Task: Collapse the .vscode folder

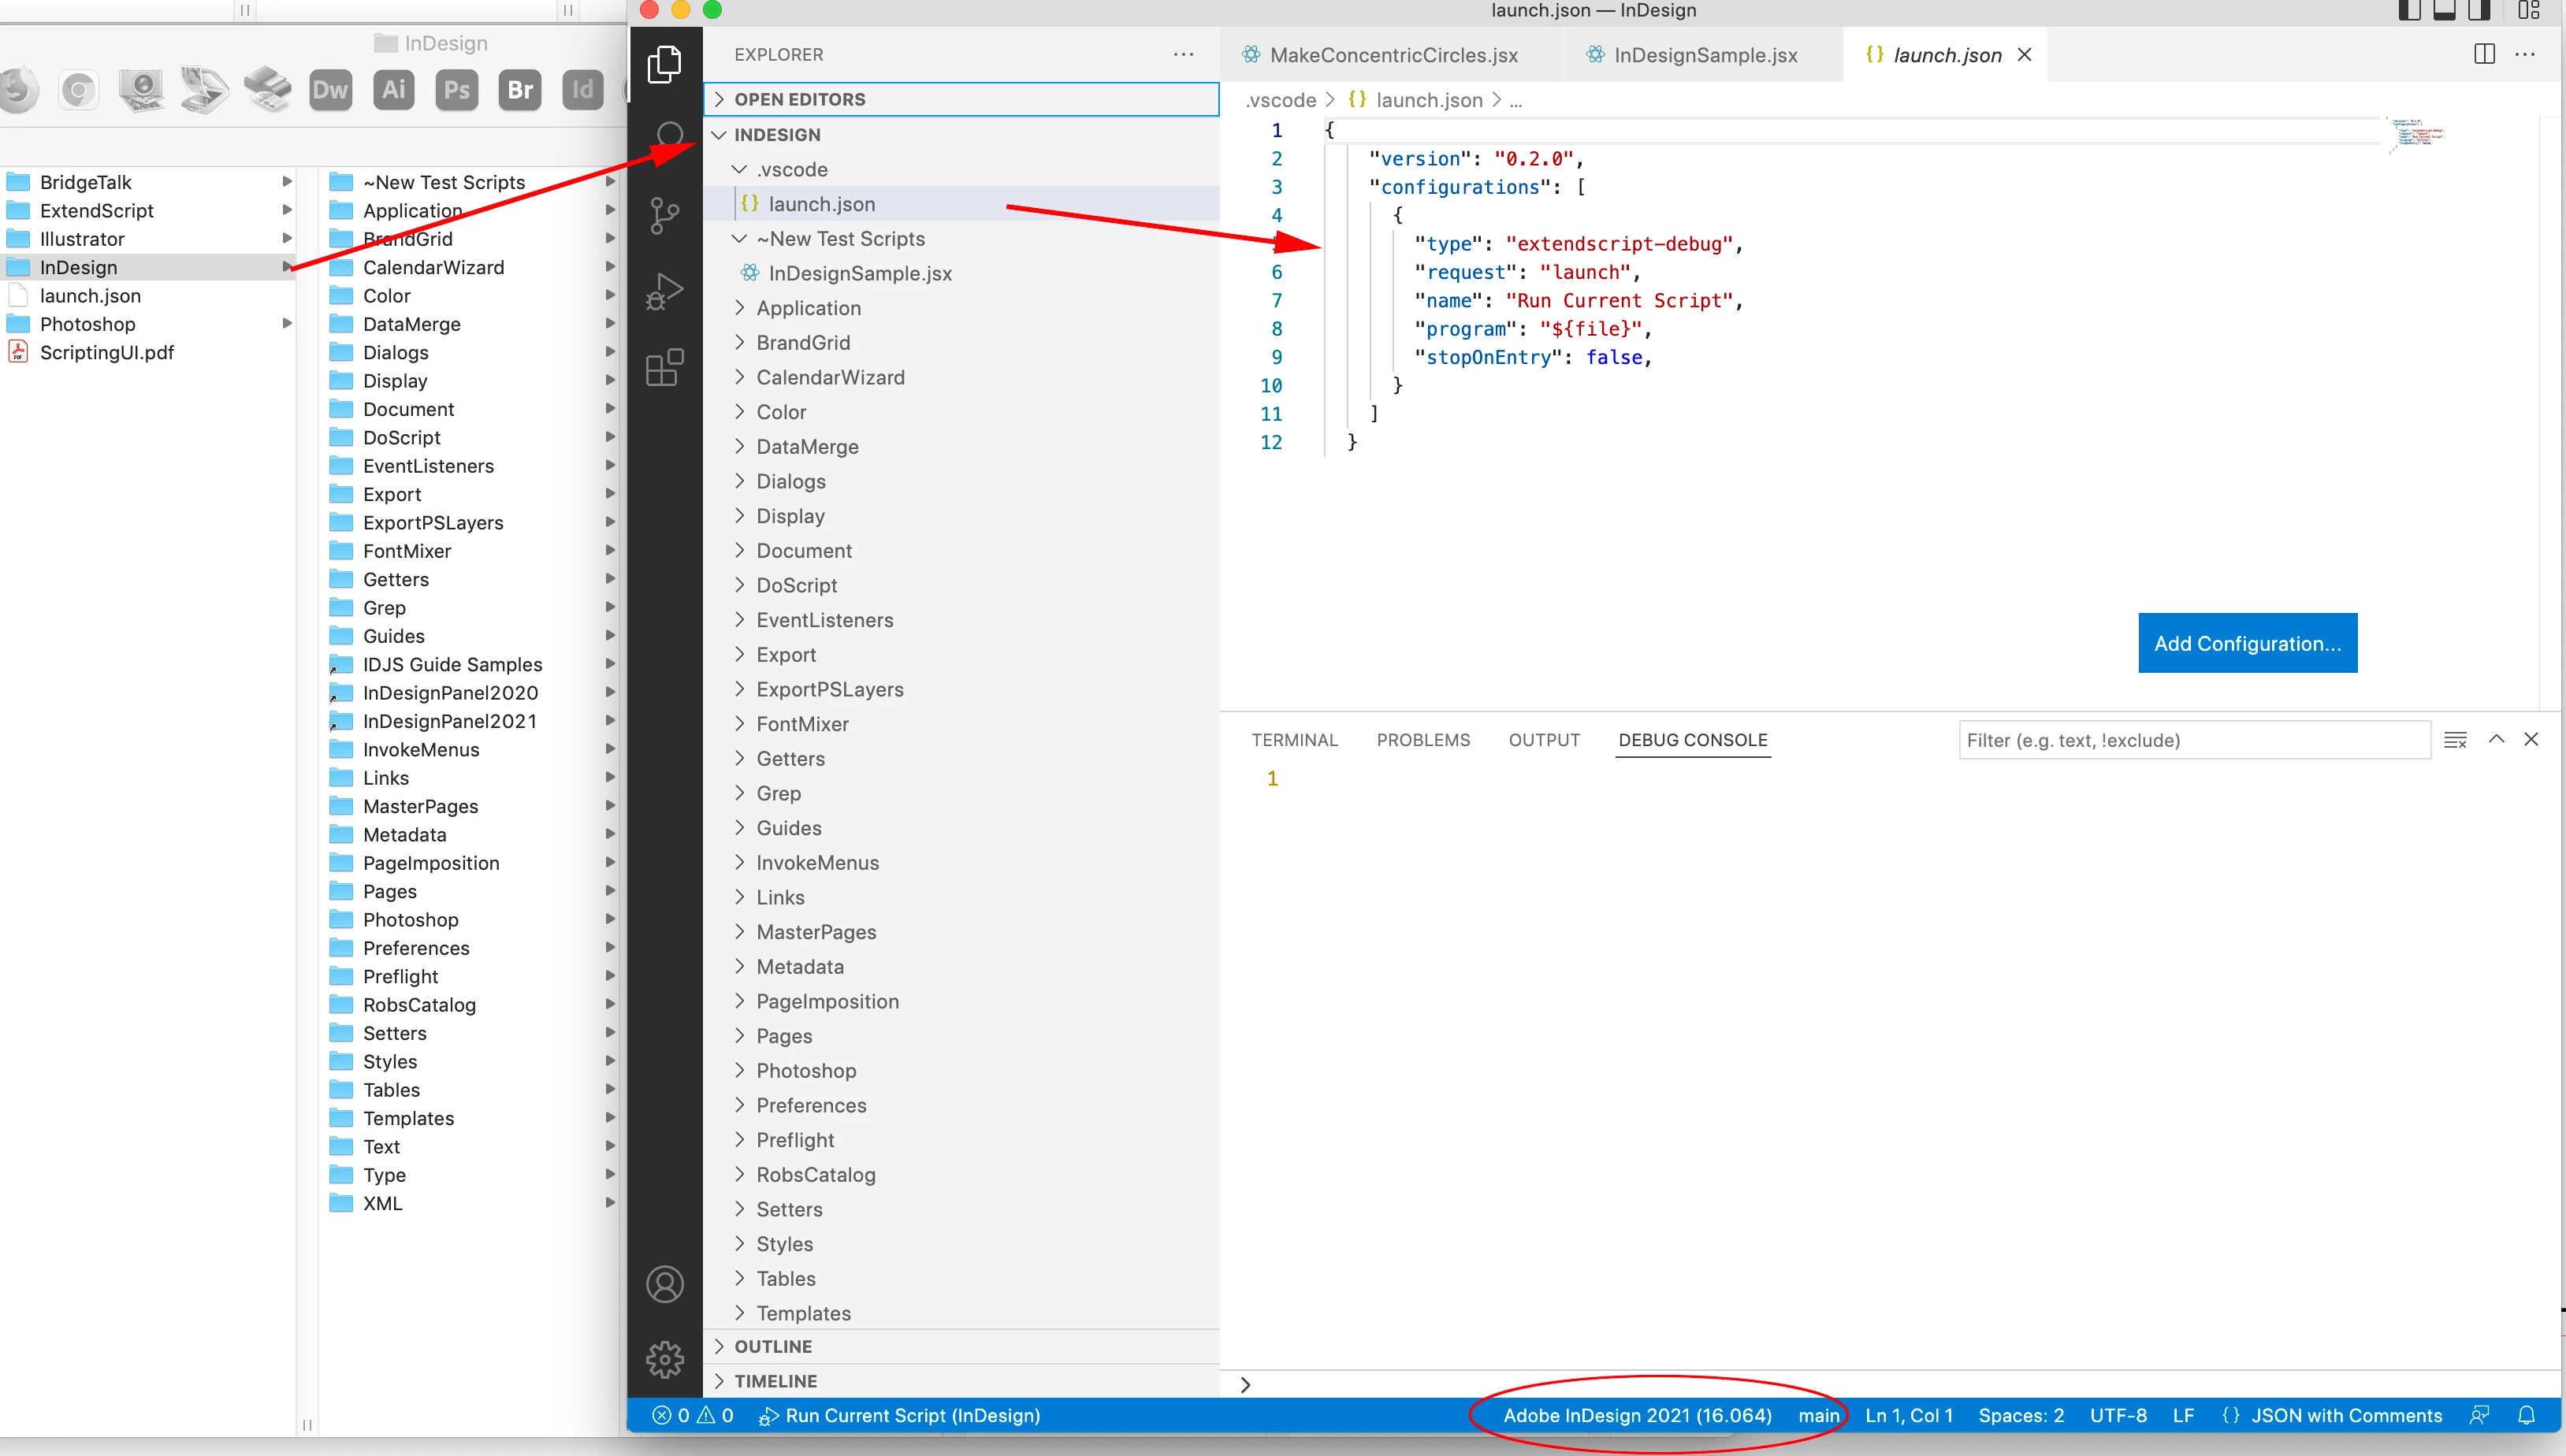Action: (791, 169)
